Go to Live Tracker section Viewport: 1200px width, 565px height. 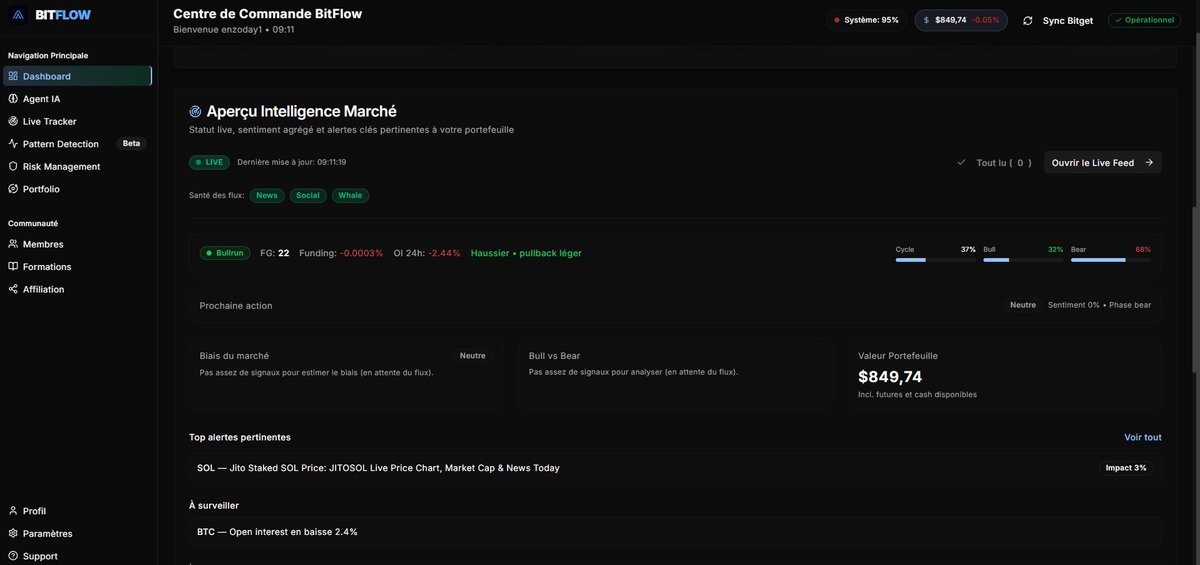click(77, 121)
